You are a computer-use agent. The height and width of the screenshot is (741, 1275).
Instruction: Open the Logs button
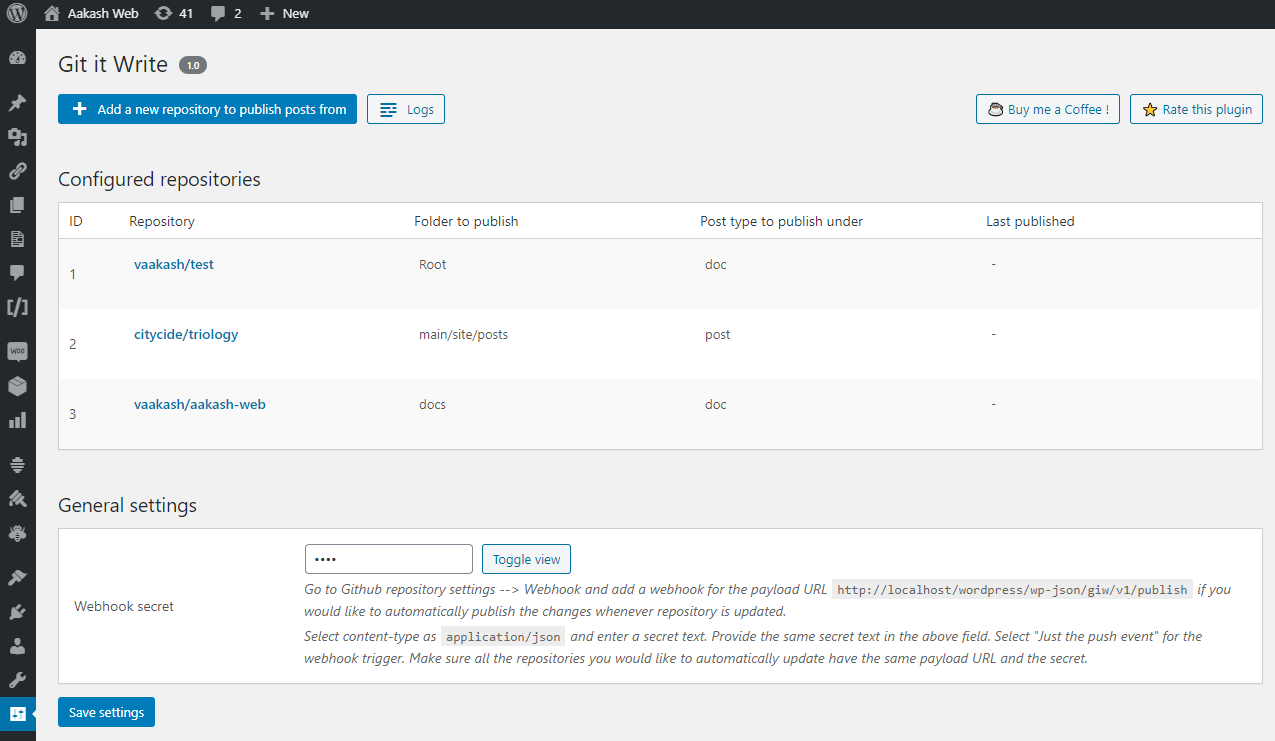tap(406, 109)
